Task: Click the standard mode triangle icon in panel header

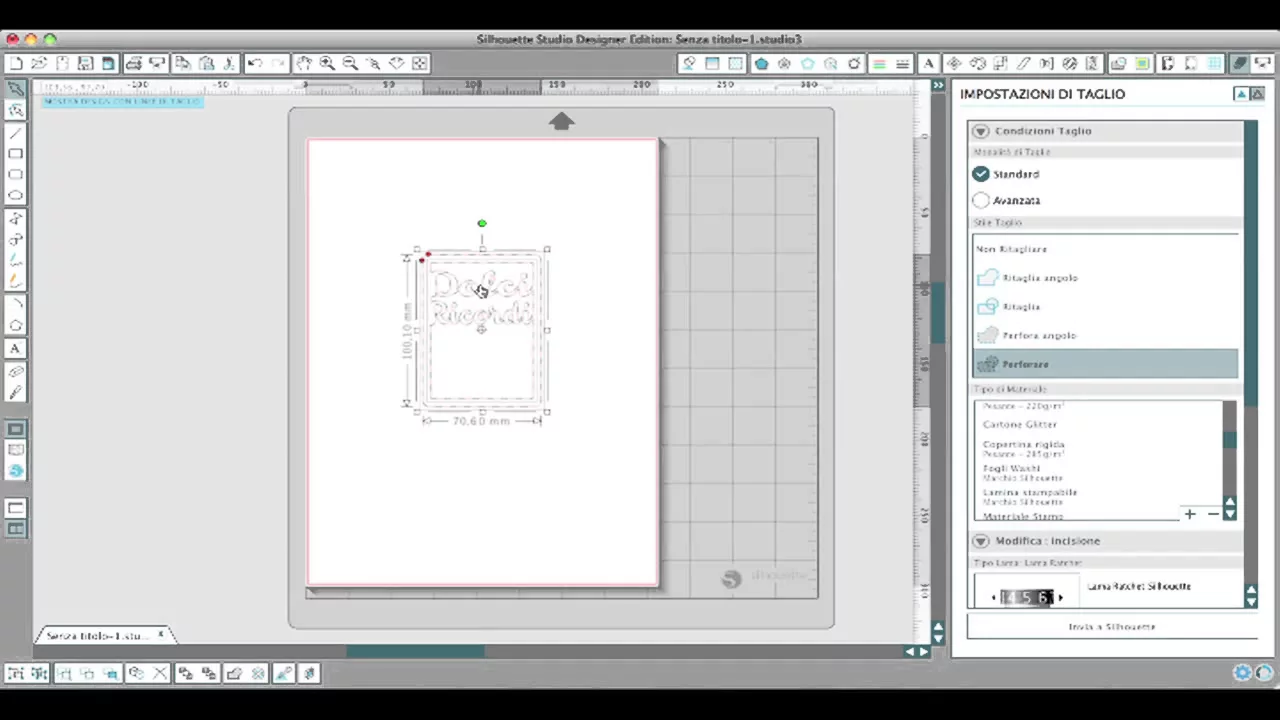Action: [x=1241, y=94]
